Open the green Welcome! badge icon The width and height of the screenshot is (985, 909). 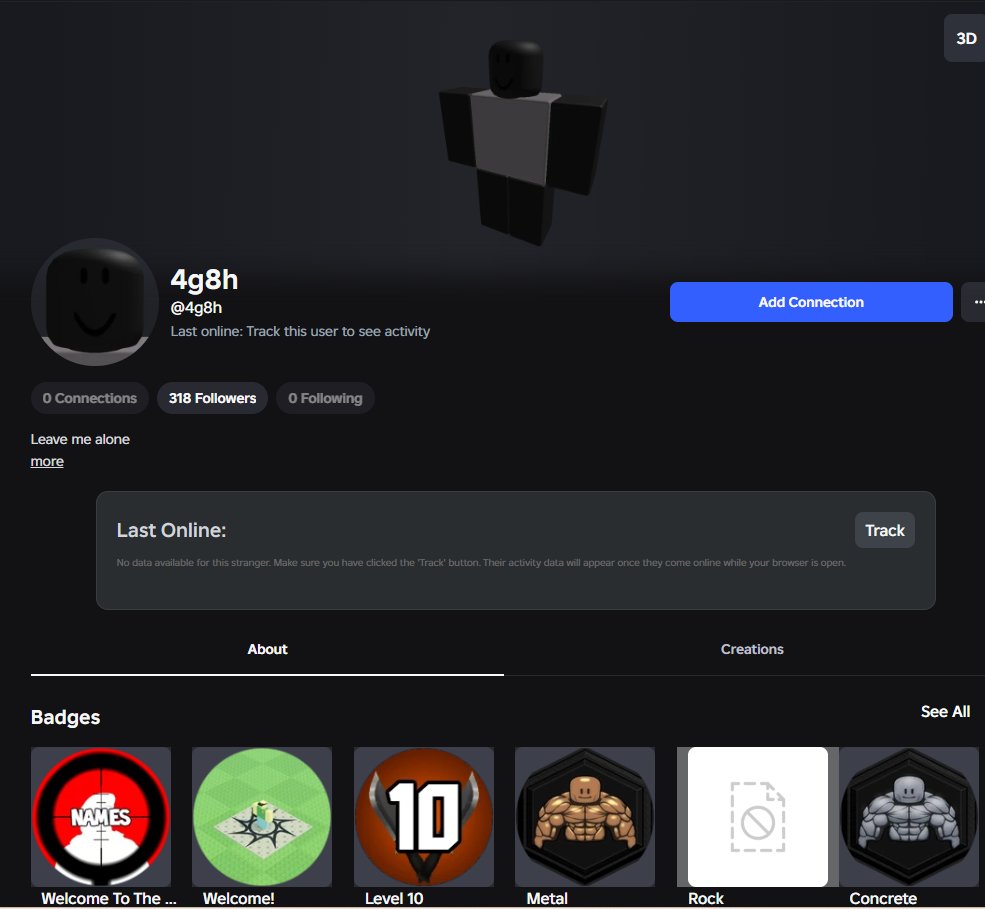click(262, 817)
